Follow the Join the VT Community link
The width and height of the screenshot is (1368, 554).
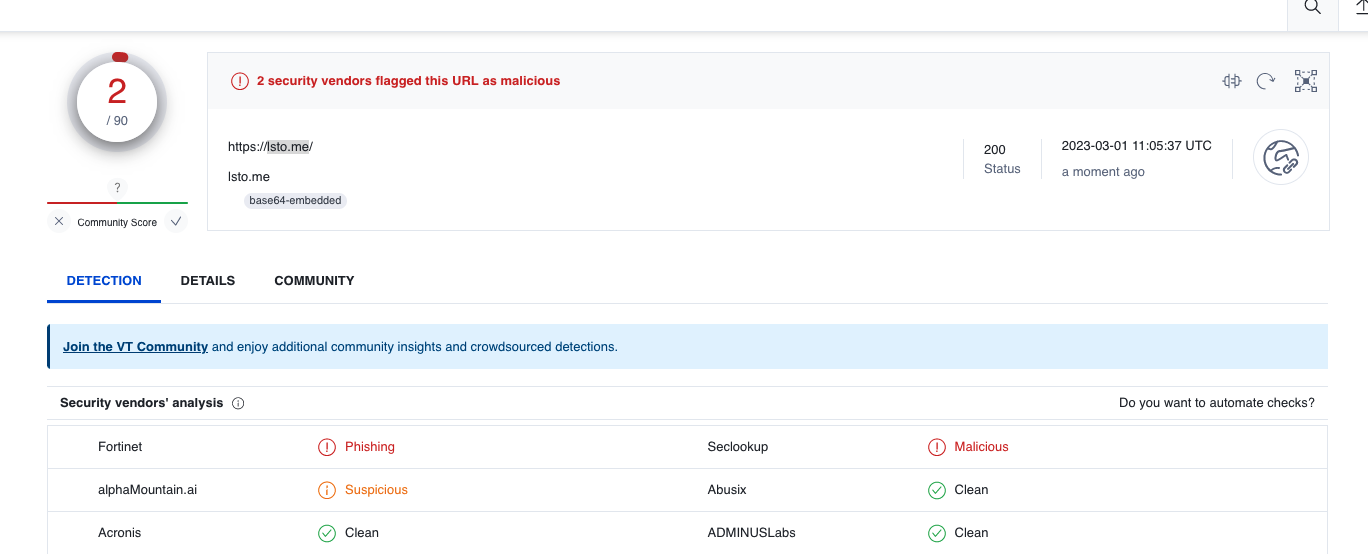[135, 347]
